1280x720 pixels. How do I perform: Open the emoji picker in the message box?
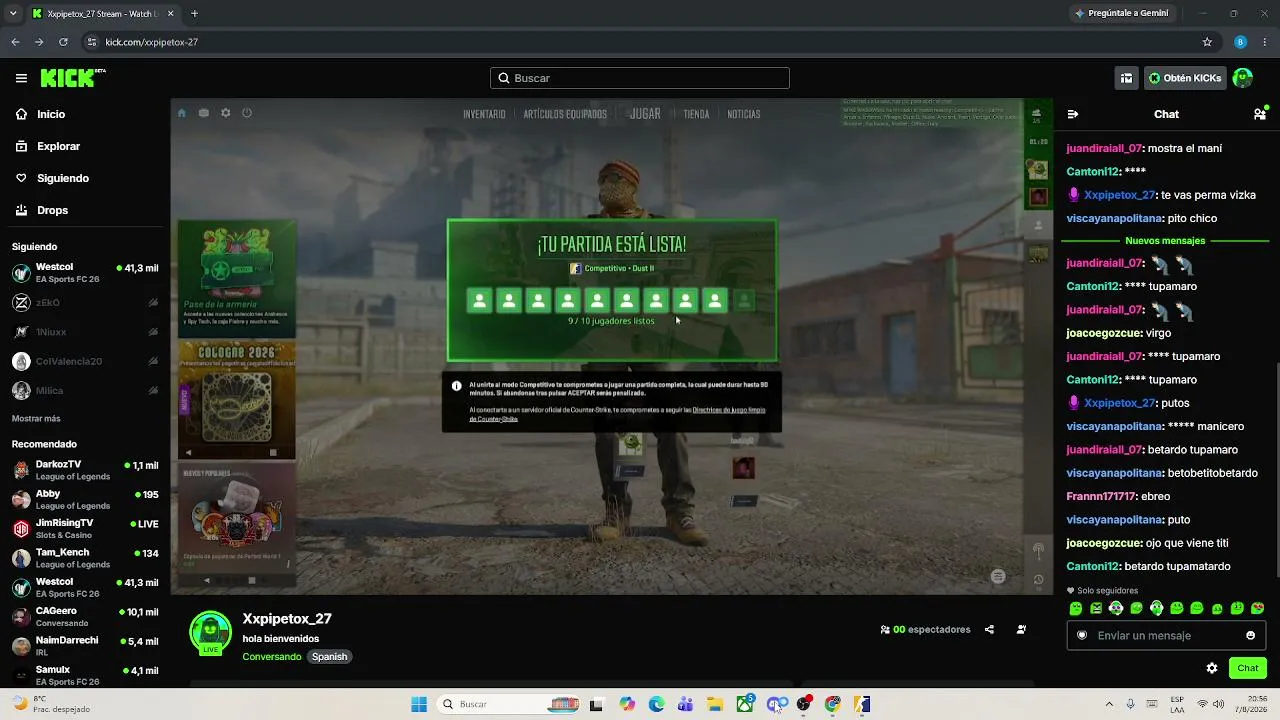point(1250,635)
